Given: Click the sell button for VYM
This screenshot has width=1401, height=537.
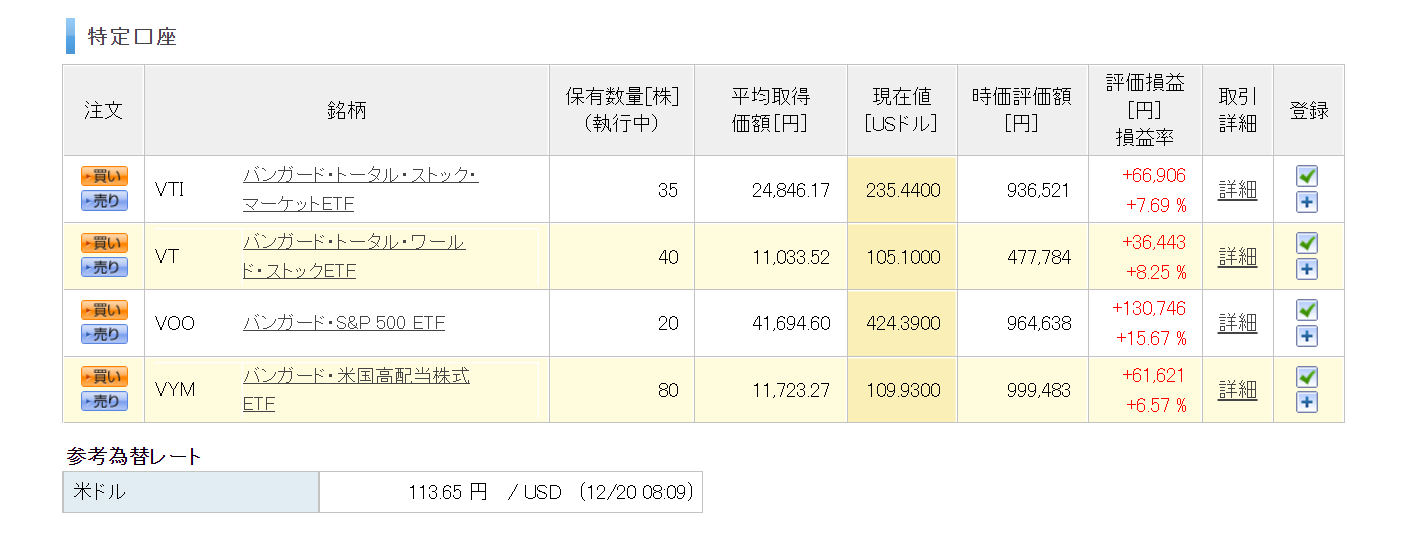Looking at the screenshot, I should point(104,402).
